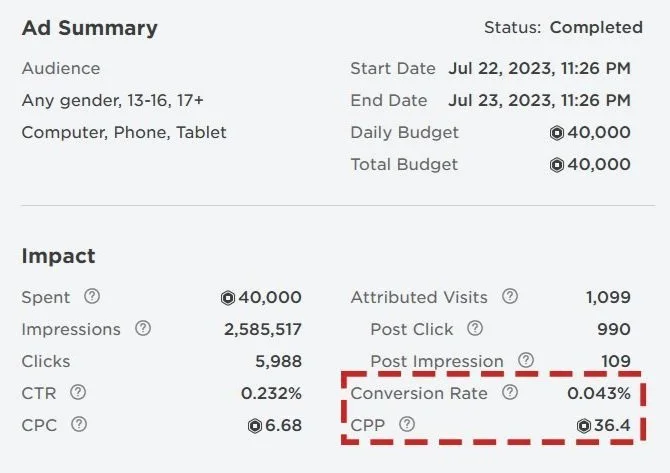This screenshot has width=670, height=473.
Task: Click the help icon next to Spent
Action: coord(92,296)
